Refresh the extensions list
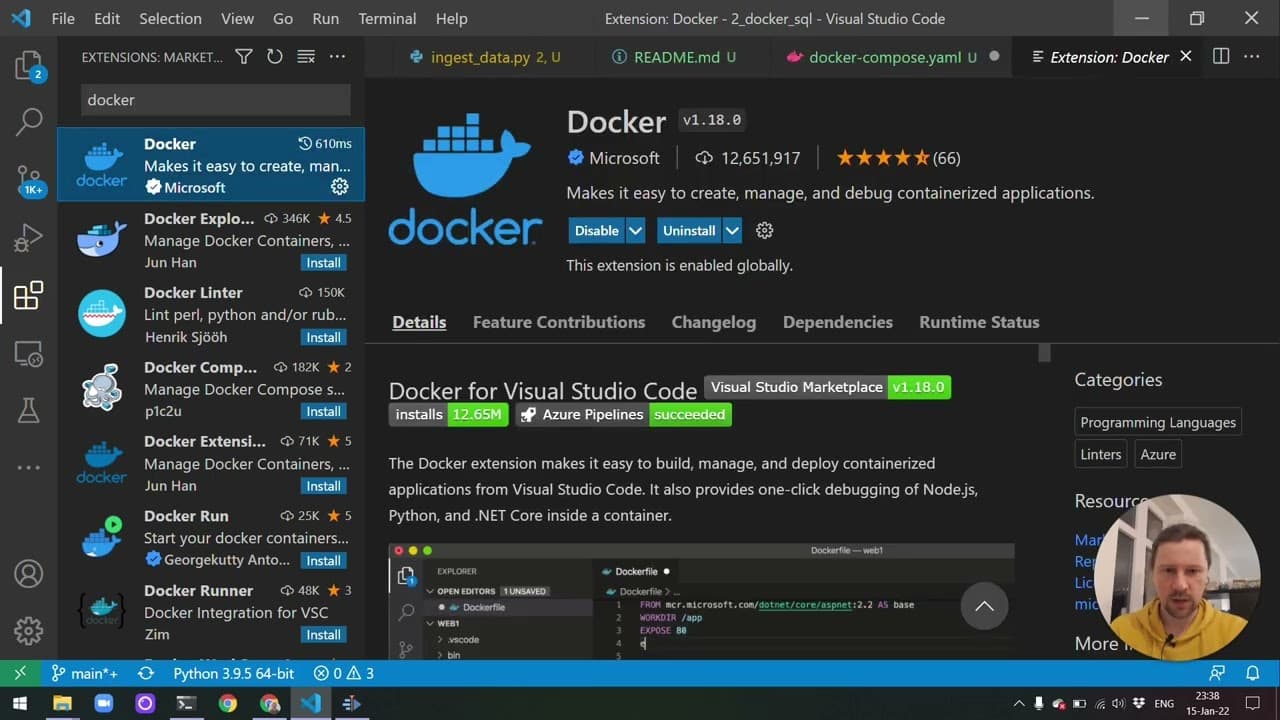1280x720 pixels. (275, 57)
